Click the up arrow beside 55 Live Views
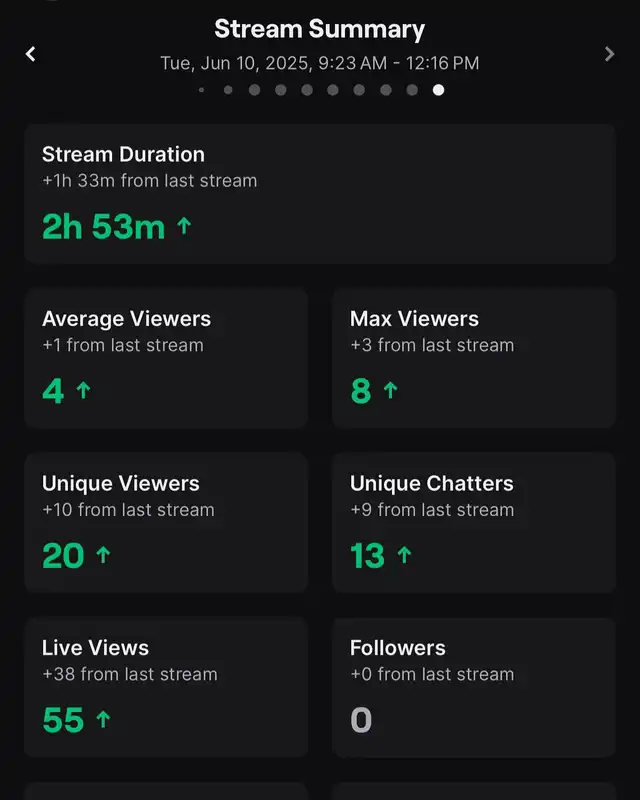Screen dimensions: 640x800 [102, 719]
